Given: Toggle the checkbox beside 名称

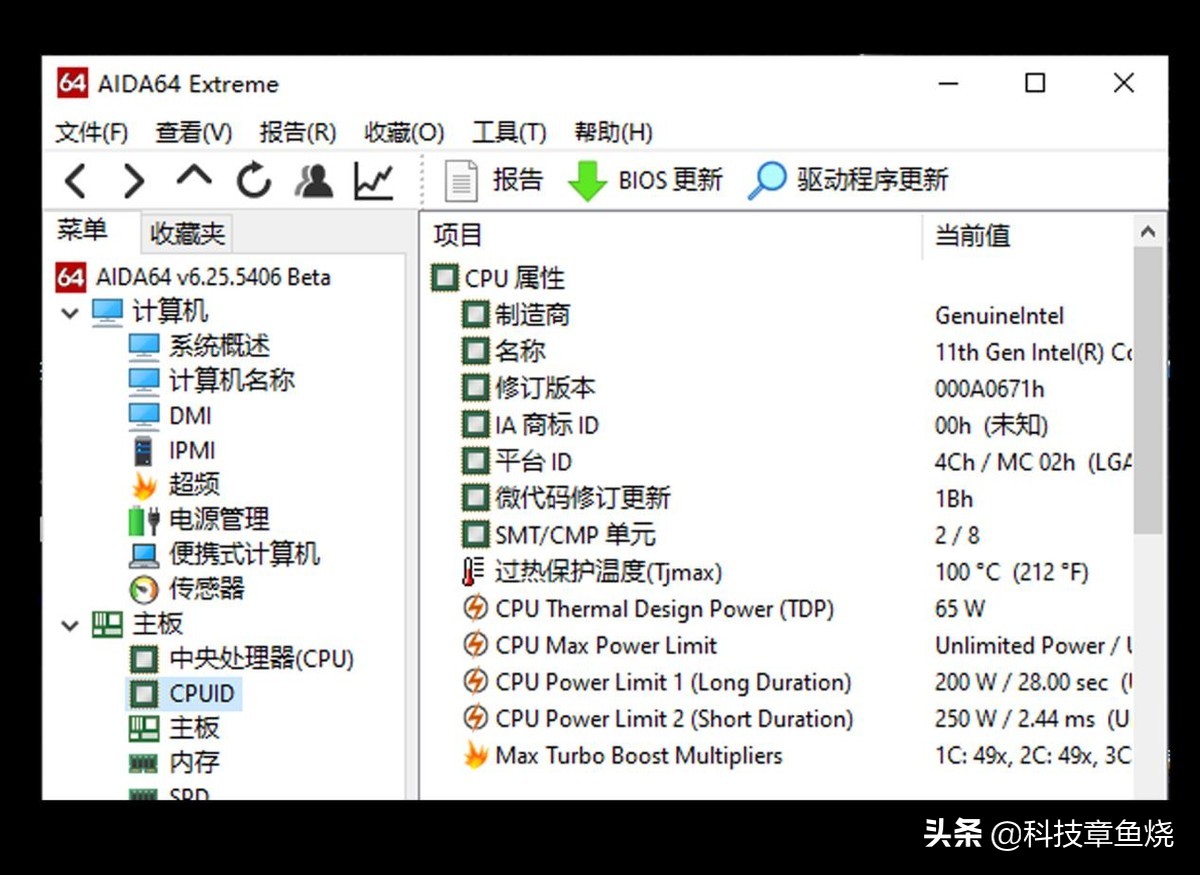Looking at the screenshot, I should pyautogui.click(x=474, y=351).
